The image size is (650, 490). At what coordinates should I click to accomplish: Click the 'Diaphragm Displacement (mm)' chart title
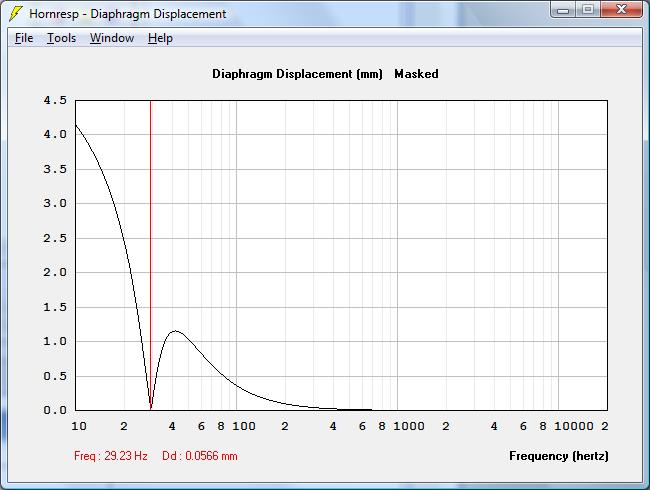[x=297, y=74]
